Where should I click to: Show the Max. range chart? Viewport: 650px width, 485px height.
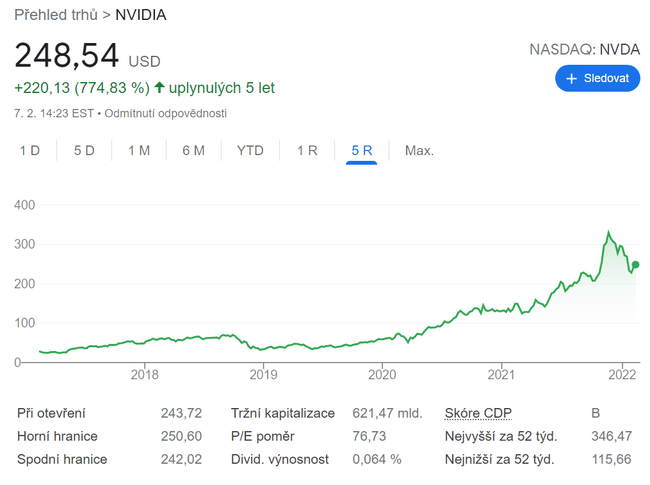[x=419, y=151]
